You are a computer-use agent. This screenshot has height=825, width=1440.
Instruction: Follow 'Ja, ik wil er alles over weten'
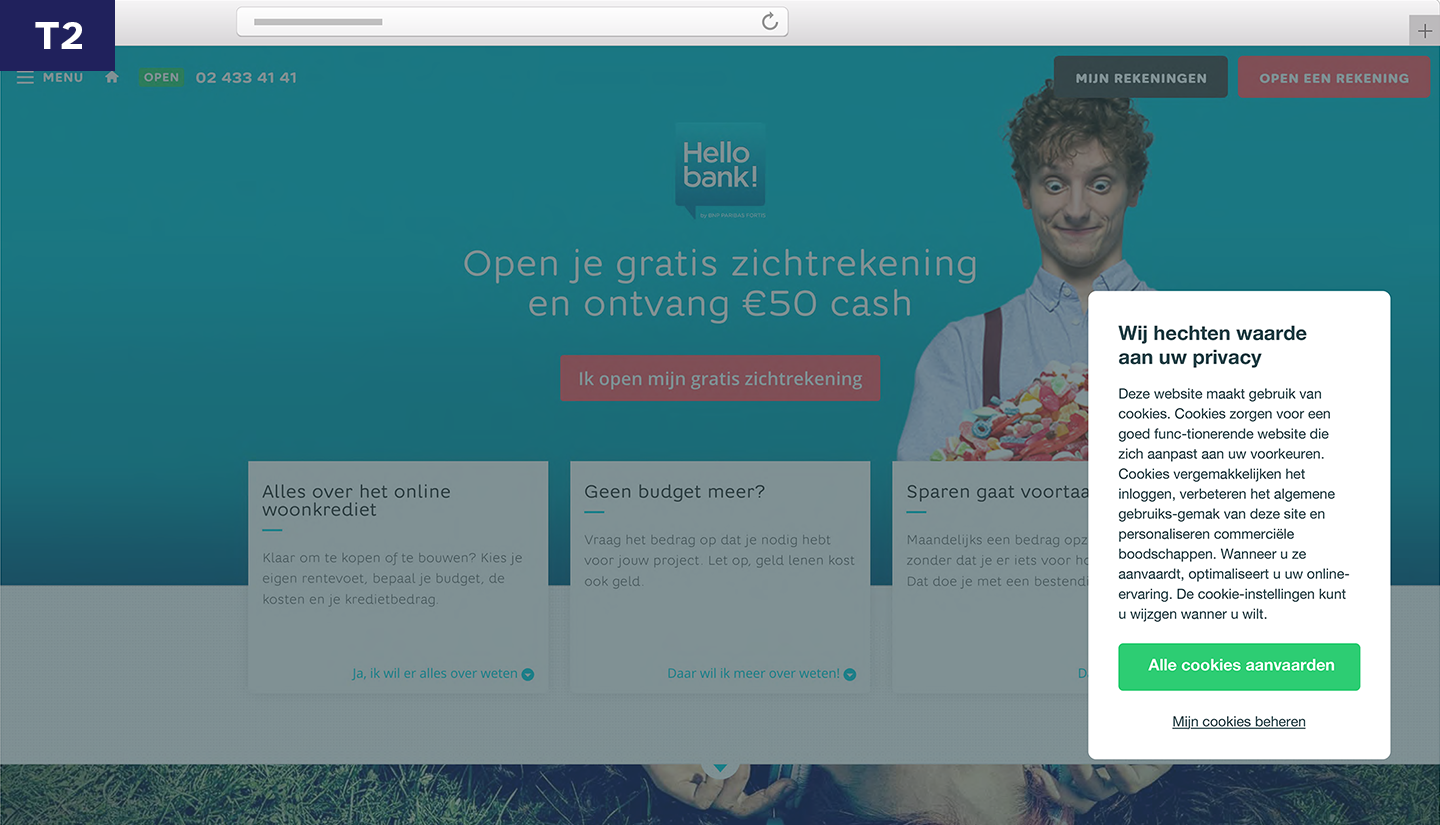click(x=435, y=674)
